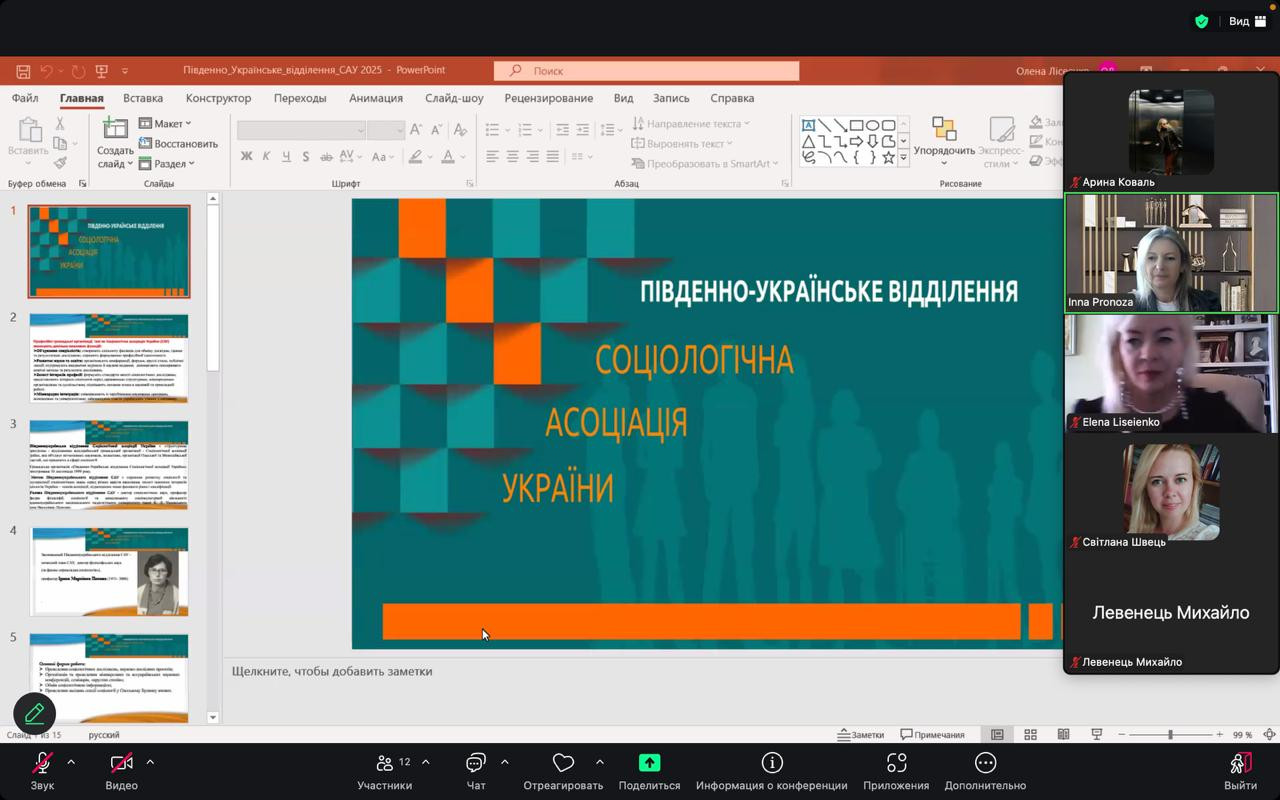Open the Apps icon in Zoom toolbar
Screen dimensions: 1280x800
(896, 764)
